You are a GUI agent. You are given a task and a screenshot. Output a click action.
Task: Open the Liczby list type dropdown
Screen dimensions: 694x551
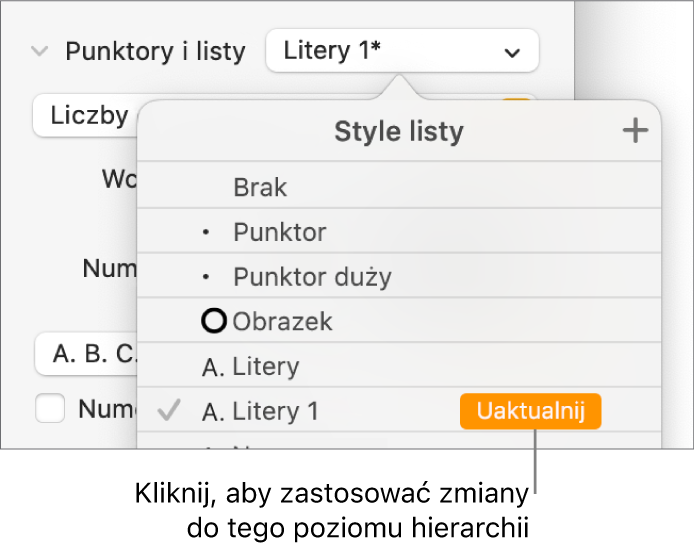pos(85,115)
